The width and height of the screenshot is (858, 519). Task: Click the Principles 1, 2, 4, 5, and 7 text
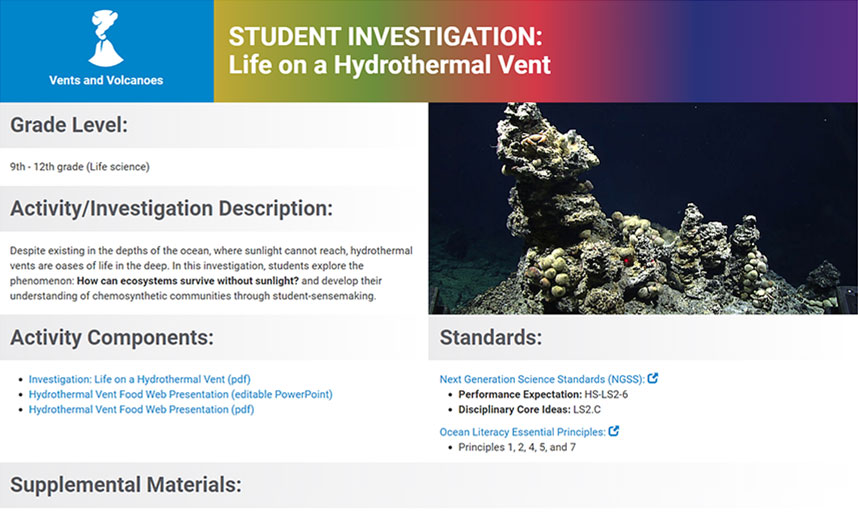(517, 447)
